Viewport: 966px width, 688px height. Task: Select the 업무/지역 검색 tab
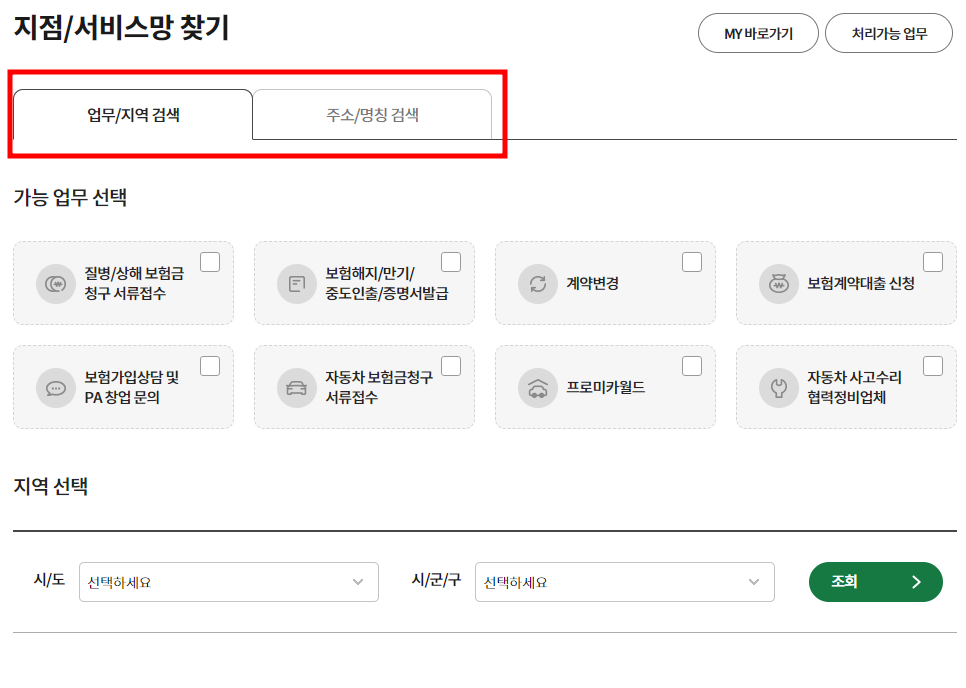tap(133, 114)
